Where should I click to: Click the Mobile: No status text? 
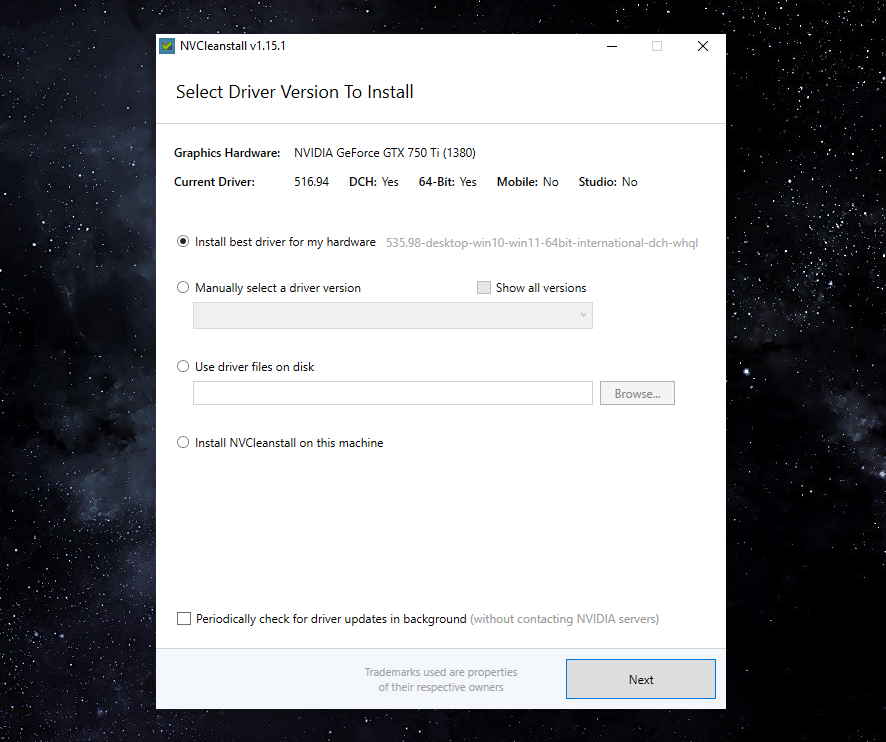tap(528, 182)
